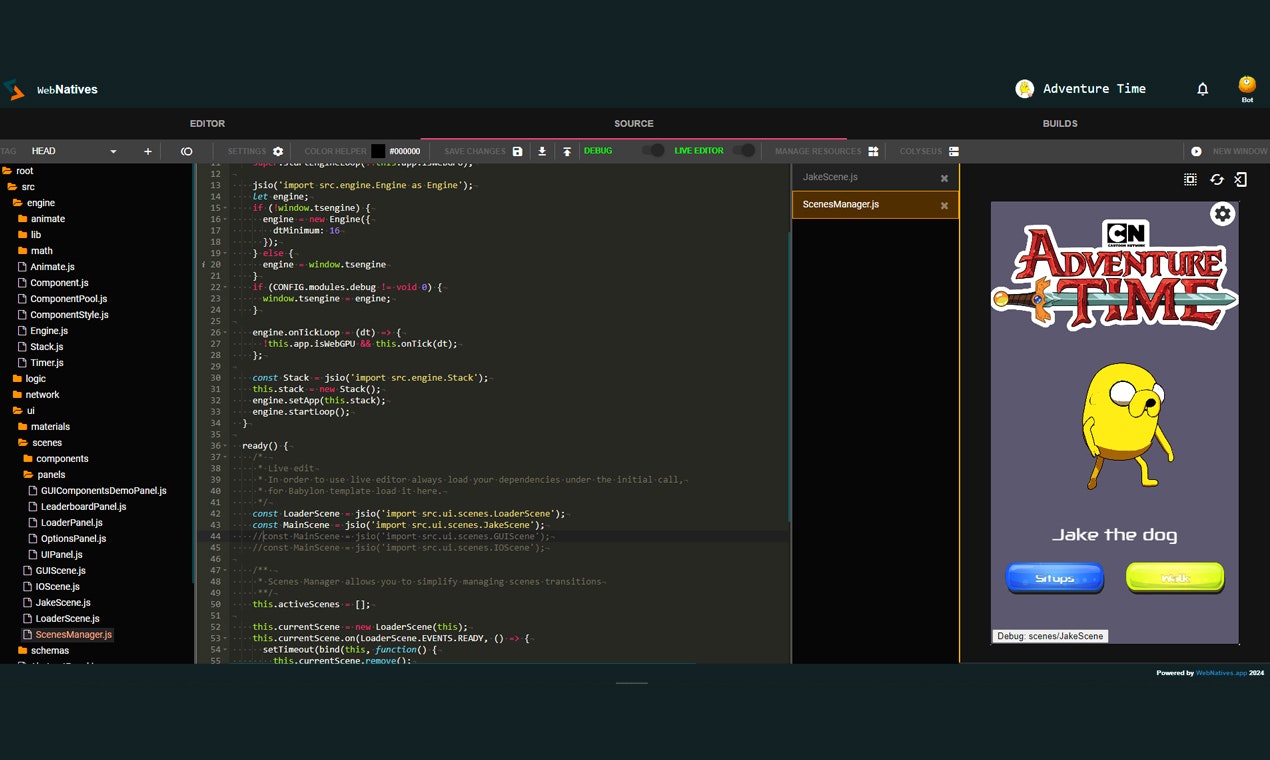Click the Save Changes disk icon
This screenshot has height=760, width=1270.
pyautogui.click(x=517, y=151)
